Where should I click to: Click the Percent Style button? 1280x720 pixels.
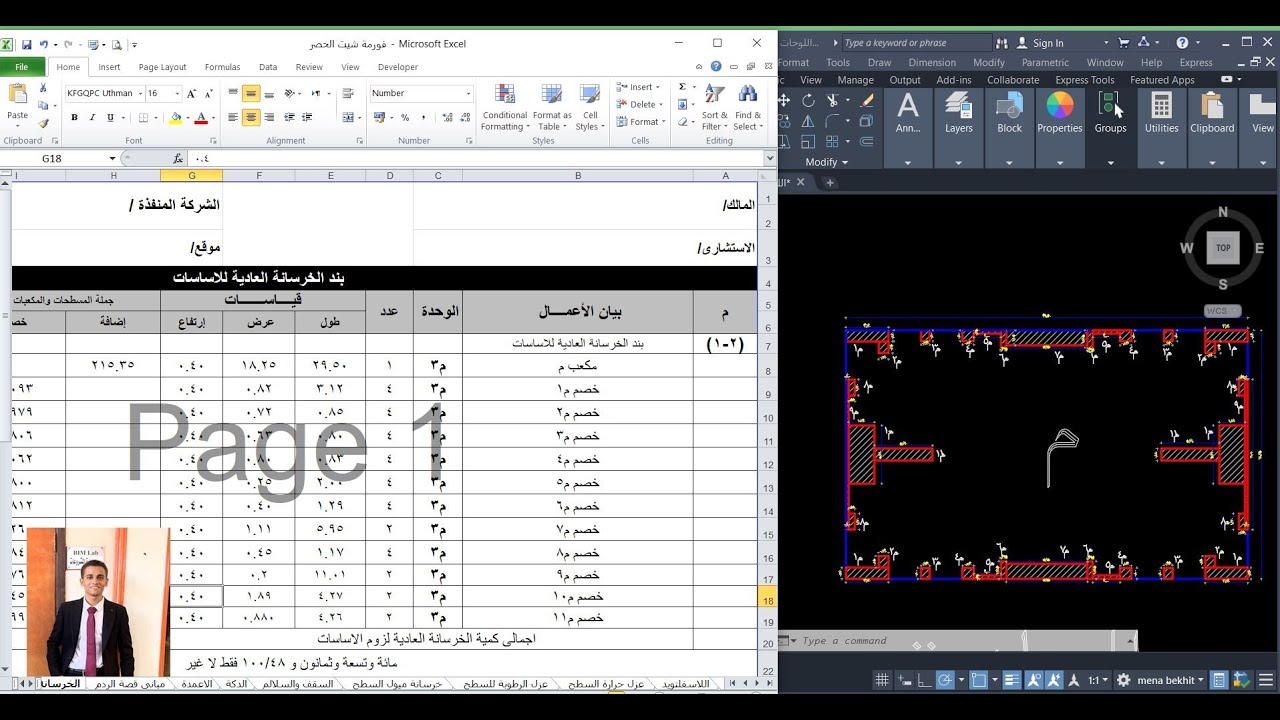(405, 117)
